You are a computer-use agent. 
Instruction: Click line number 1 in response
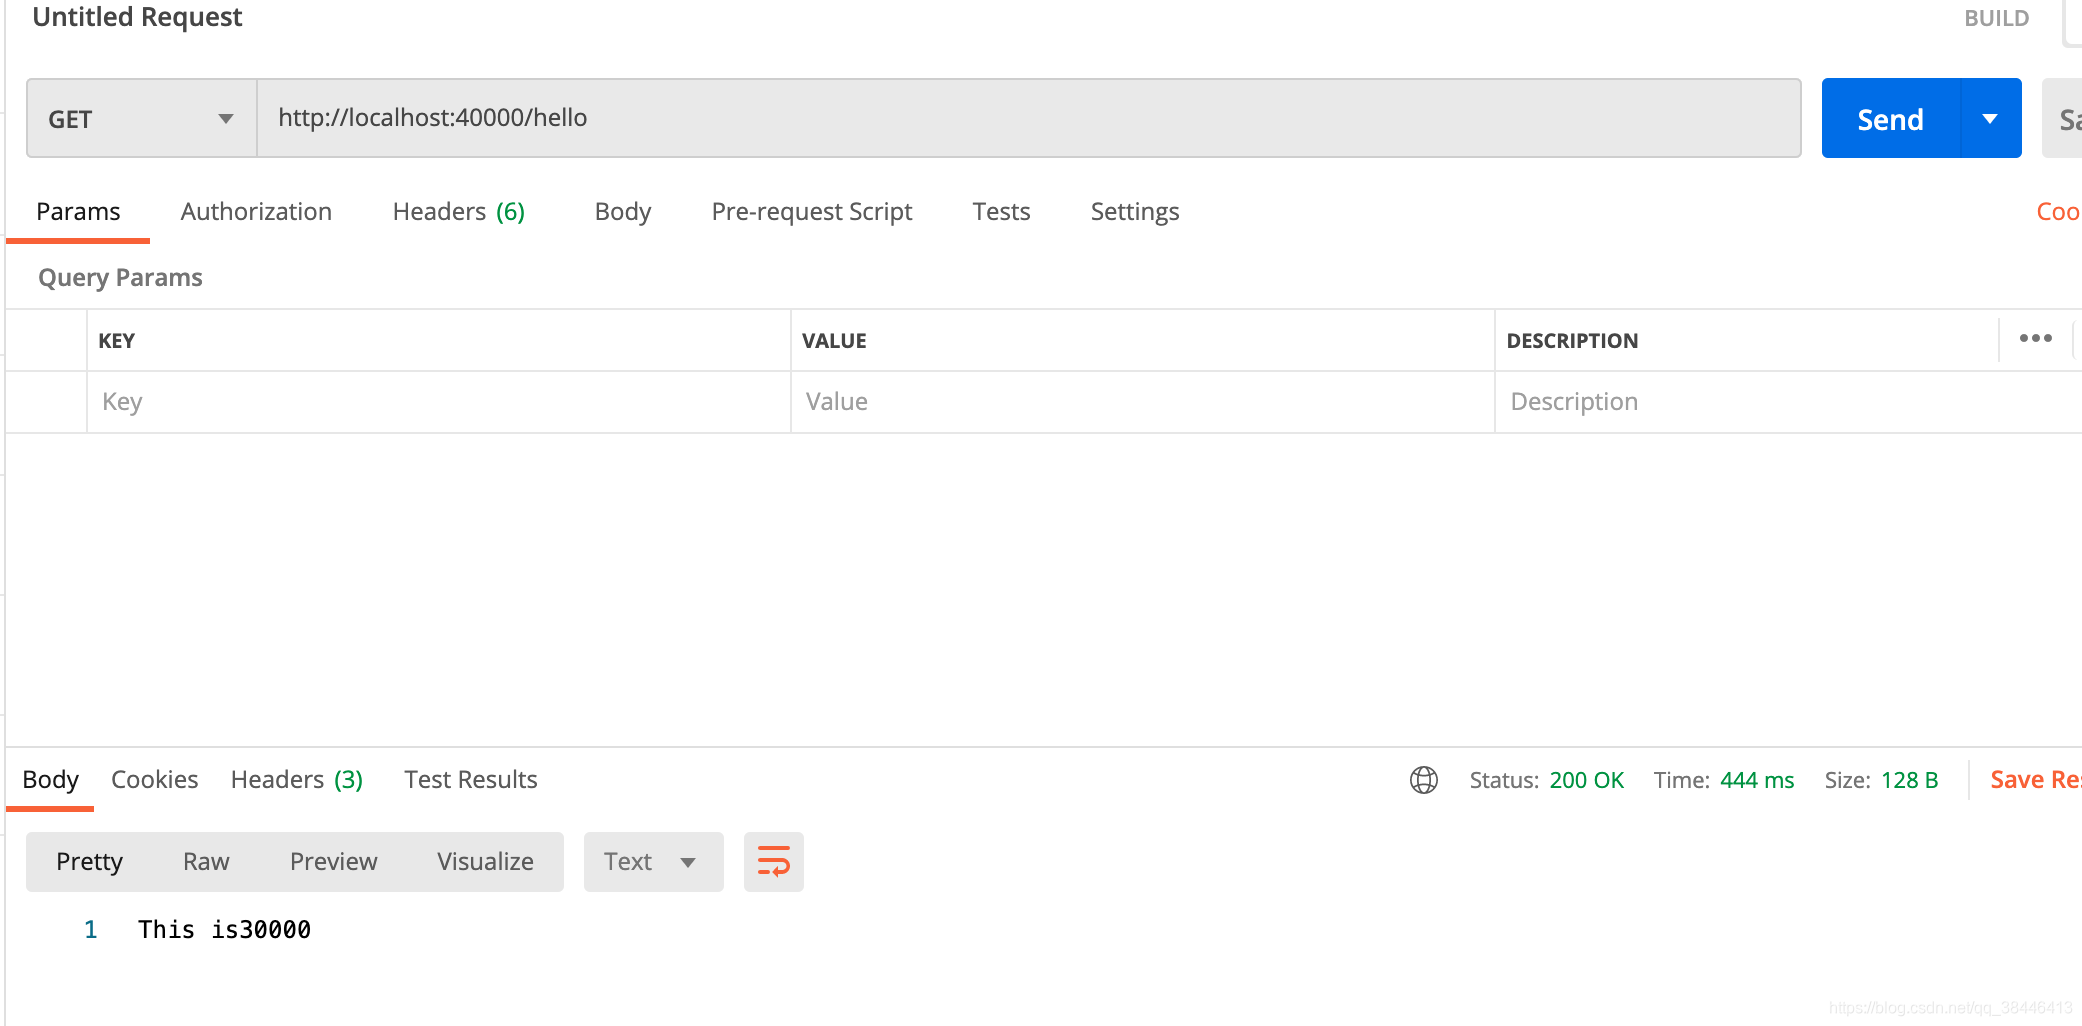tap(91, 930)
